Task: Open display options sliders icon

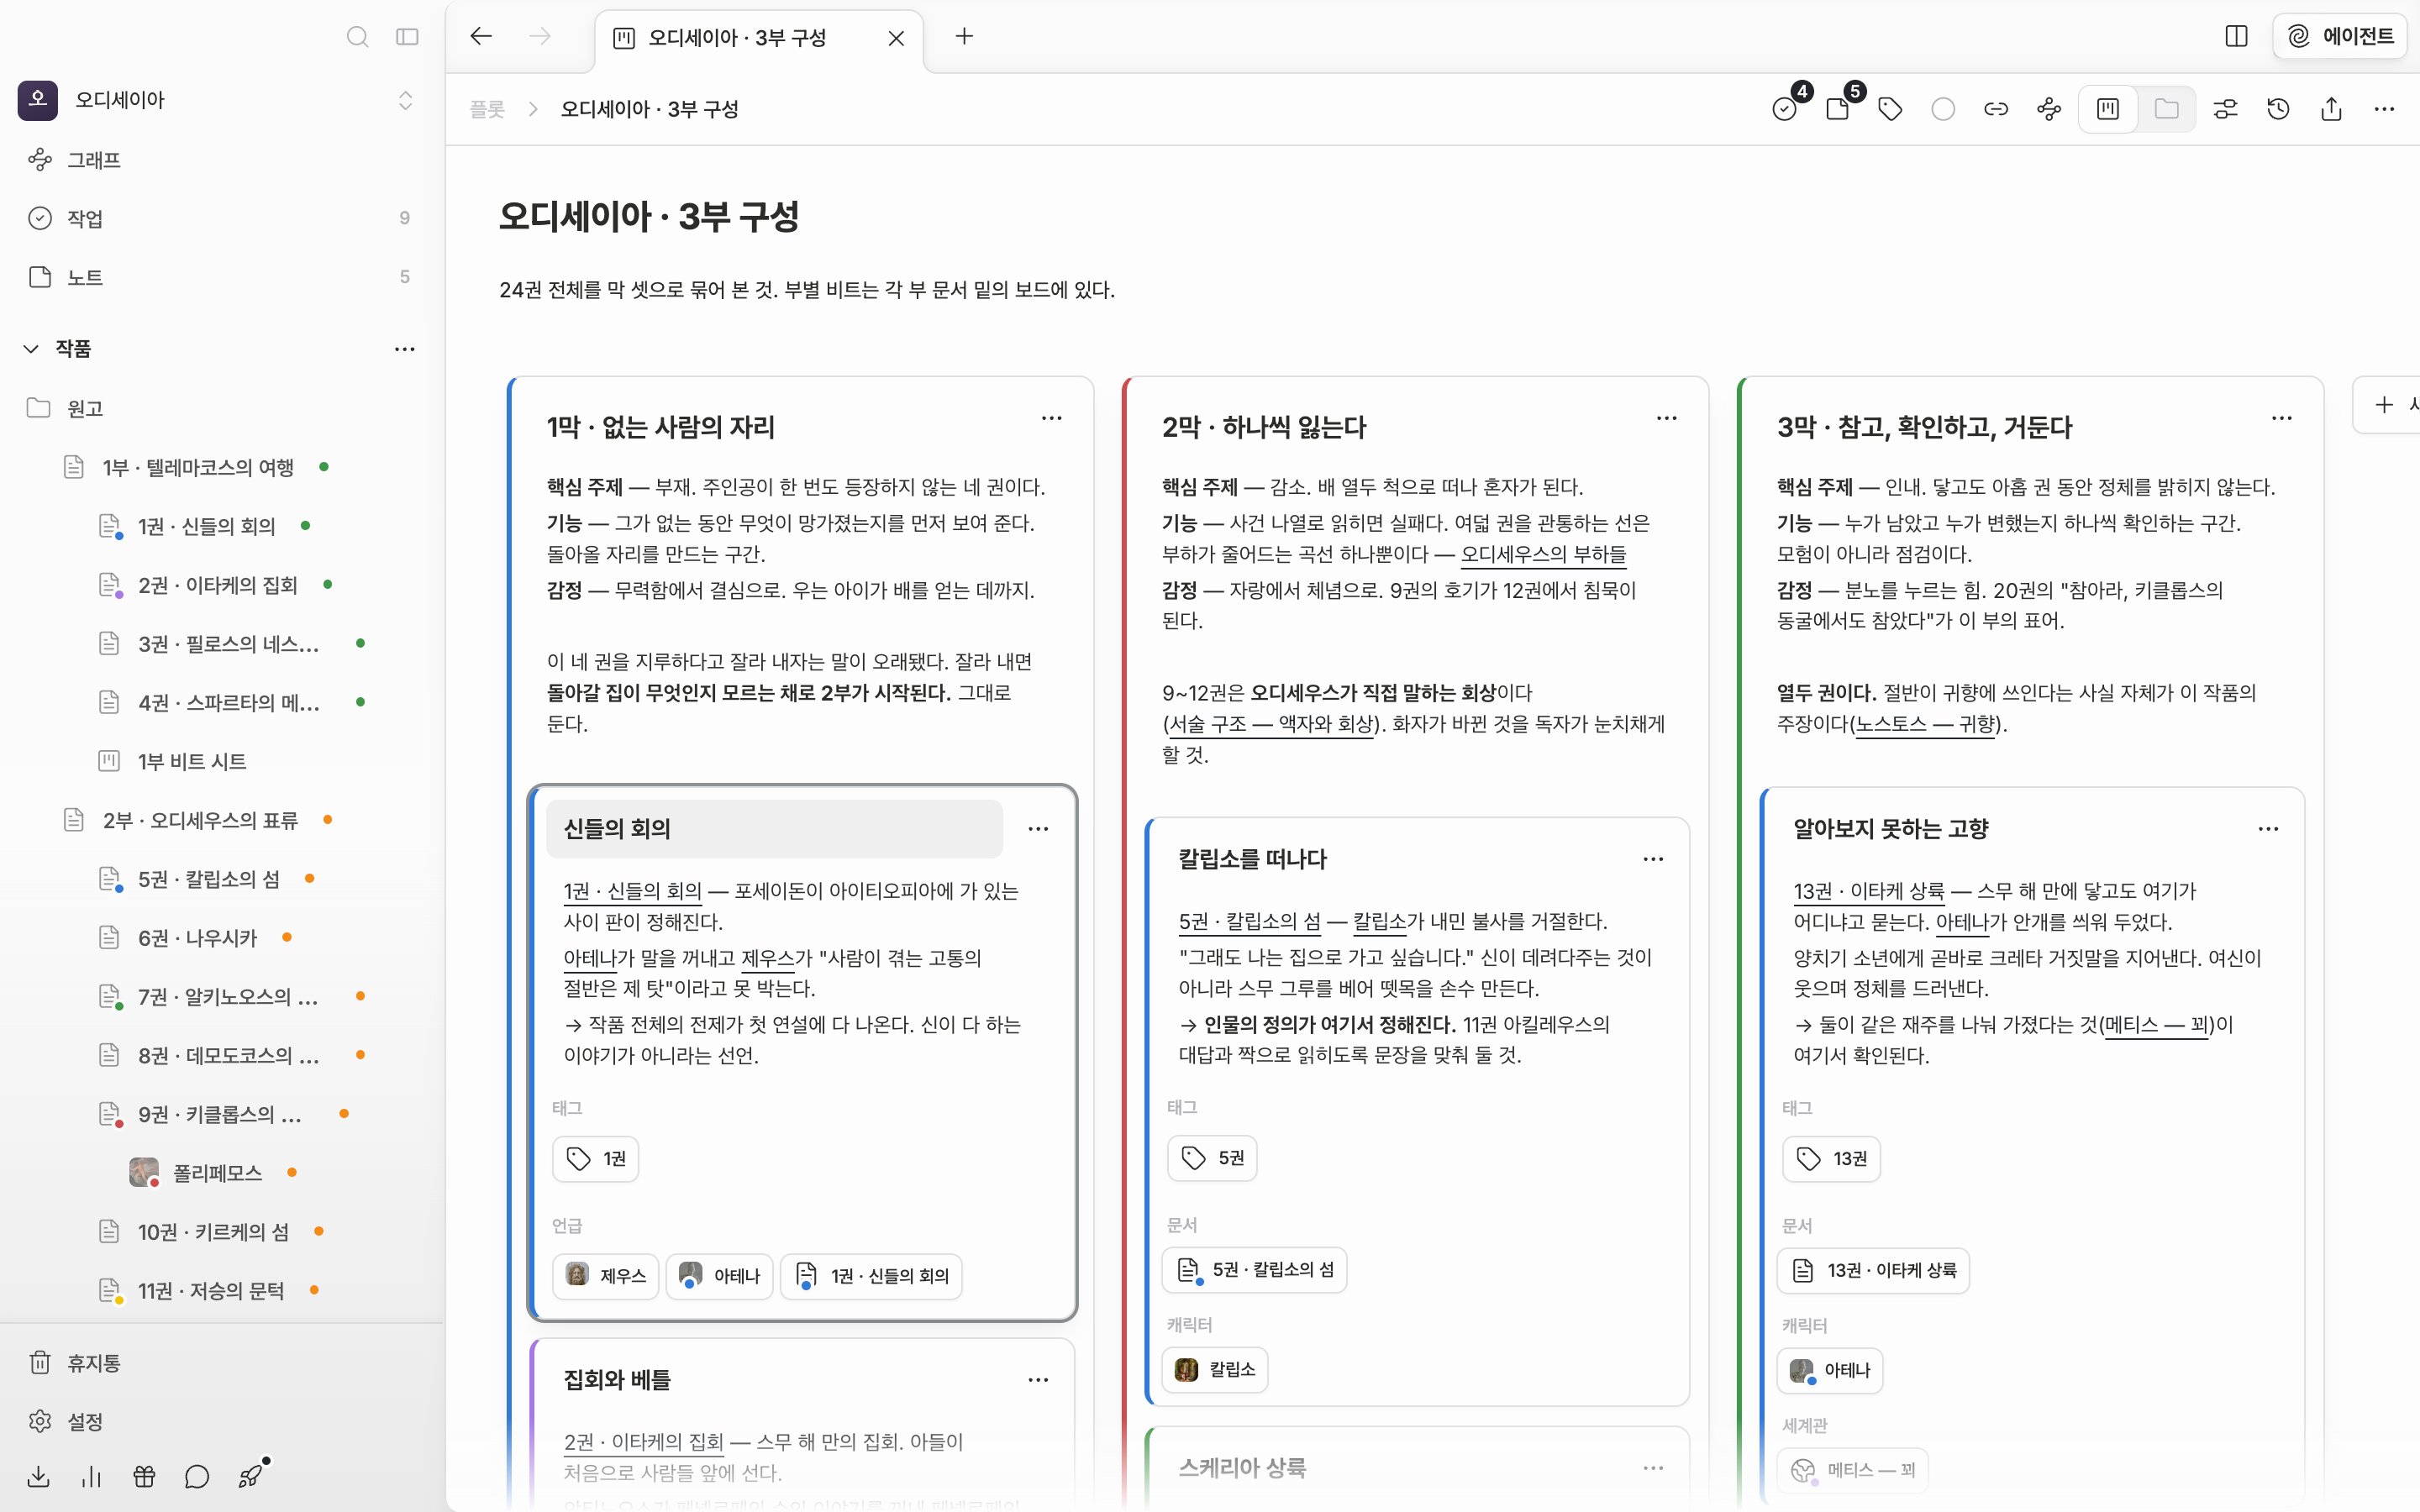Action: coord(2225,109)
